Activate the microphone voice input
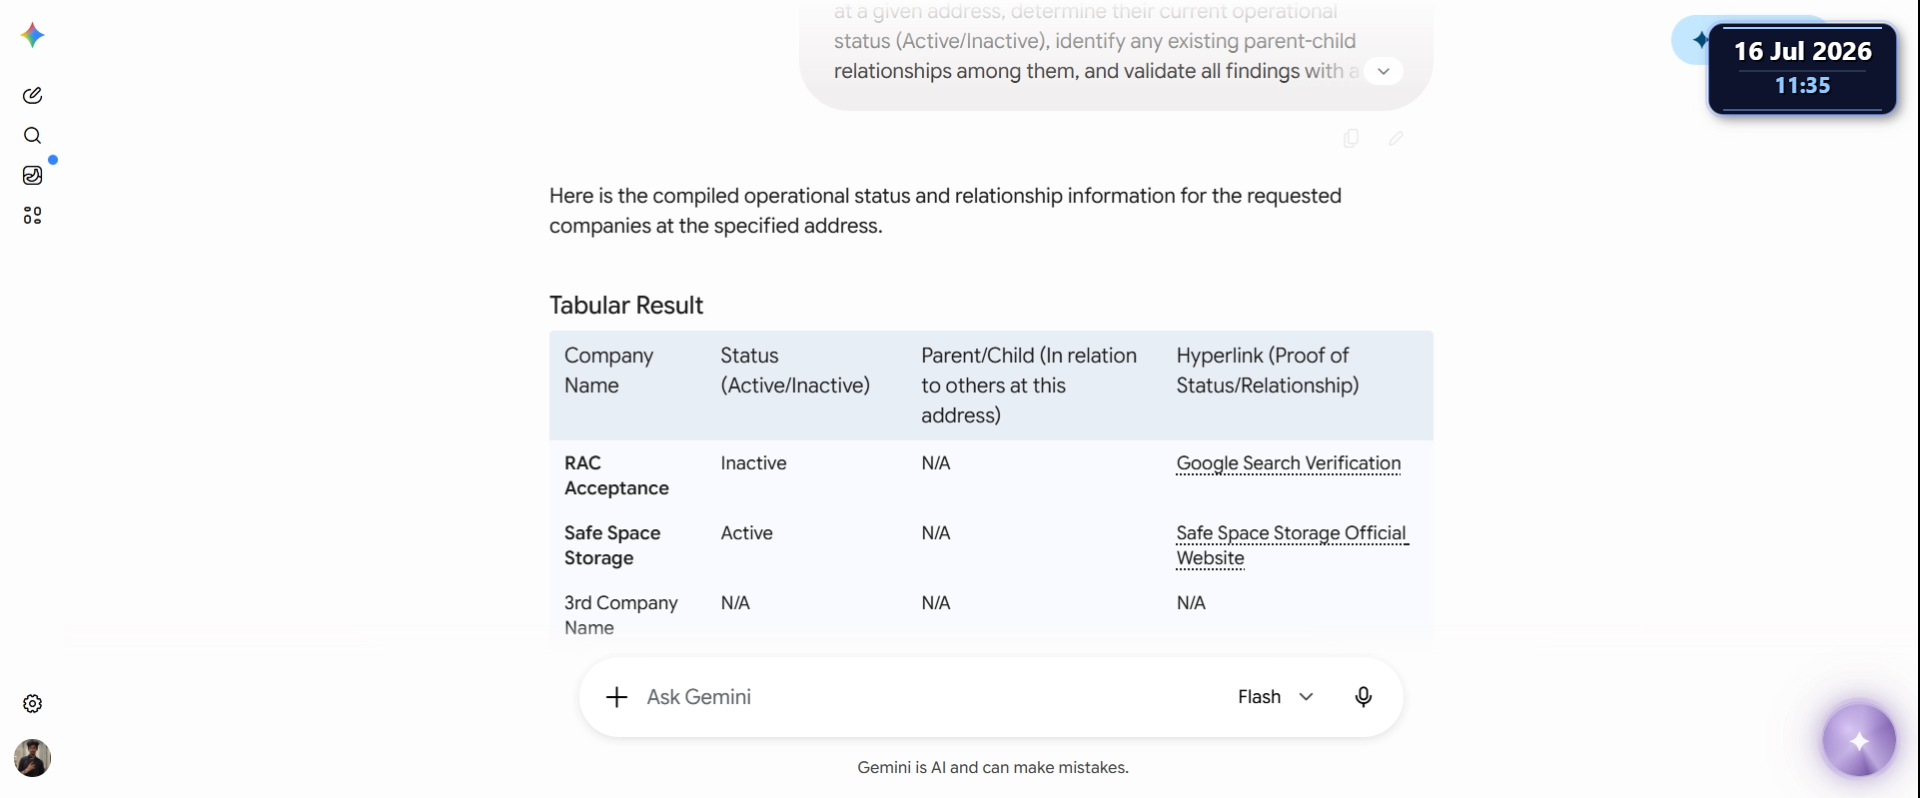Viewport: 1920px width, 798px height. (1363, 697)
